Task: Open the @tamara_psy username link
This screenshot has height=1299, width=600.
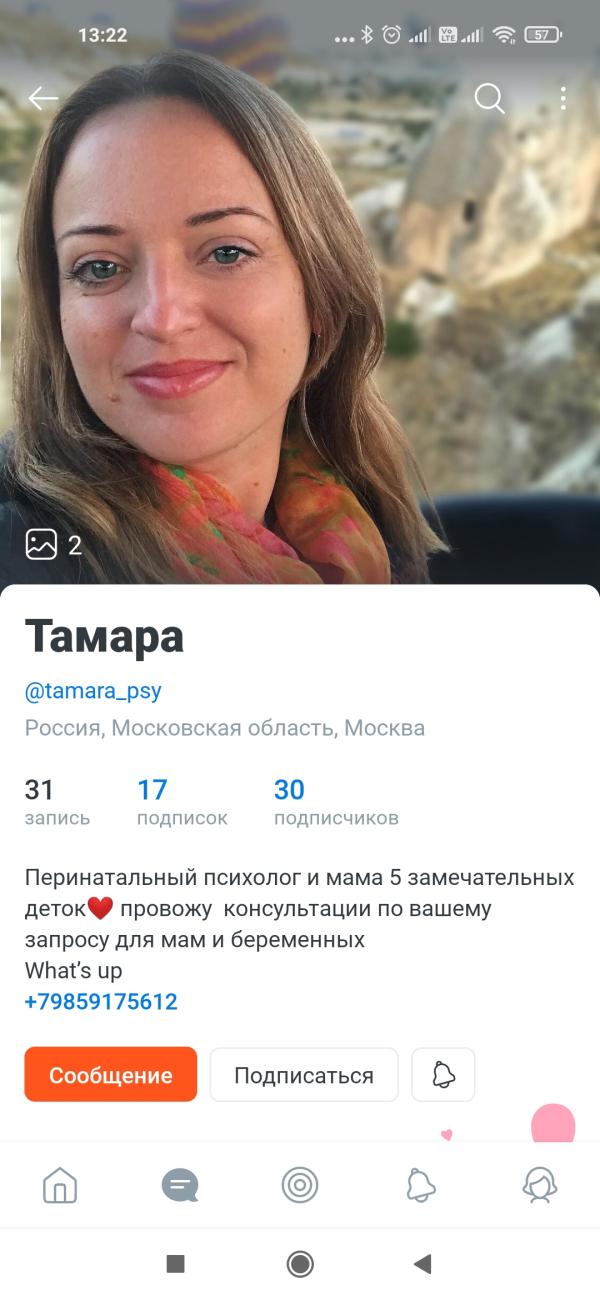Action: coord(93,691)
